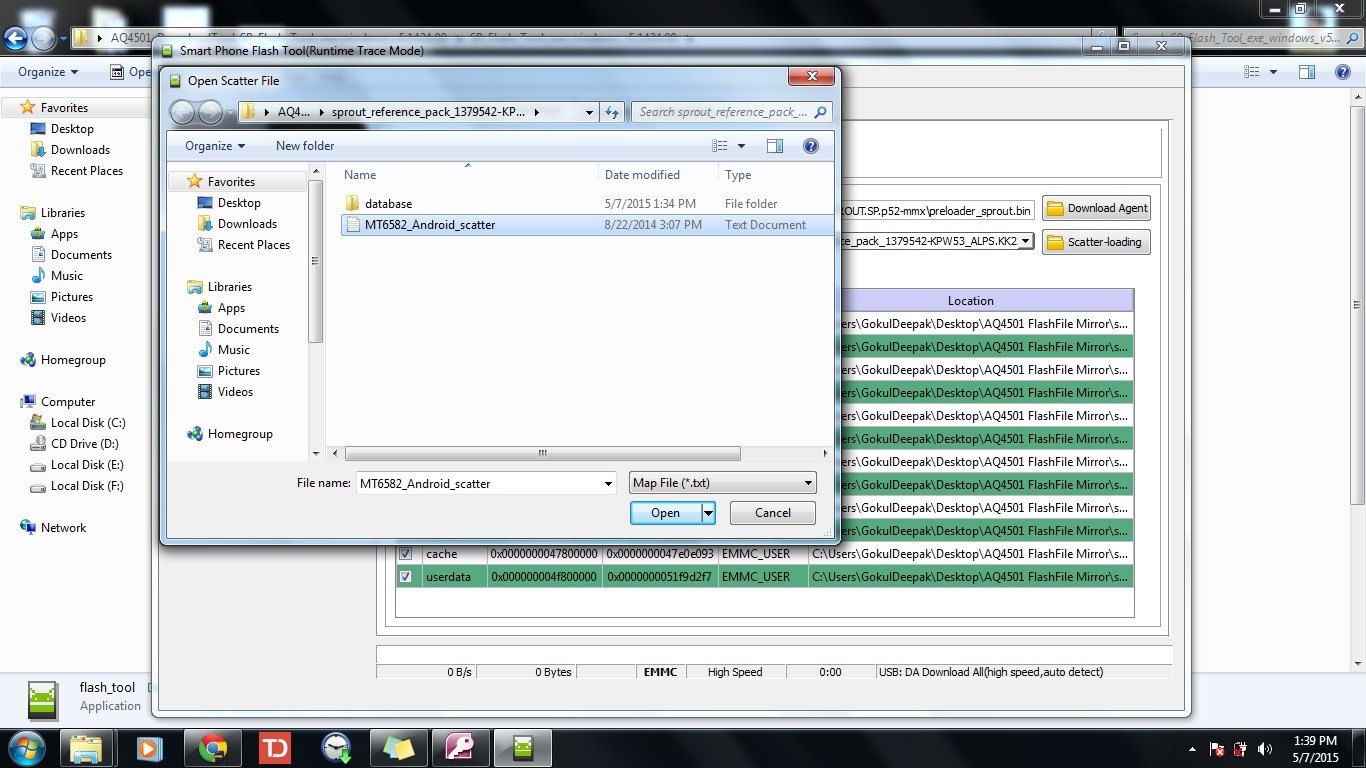Open Windows Explorer from the taskbar
Screen dimensions: 1366x768
click(x=86, y=748)
